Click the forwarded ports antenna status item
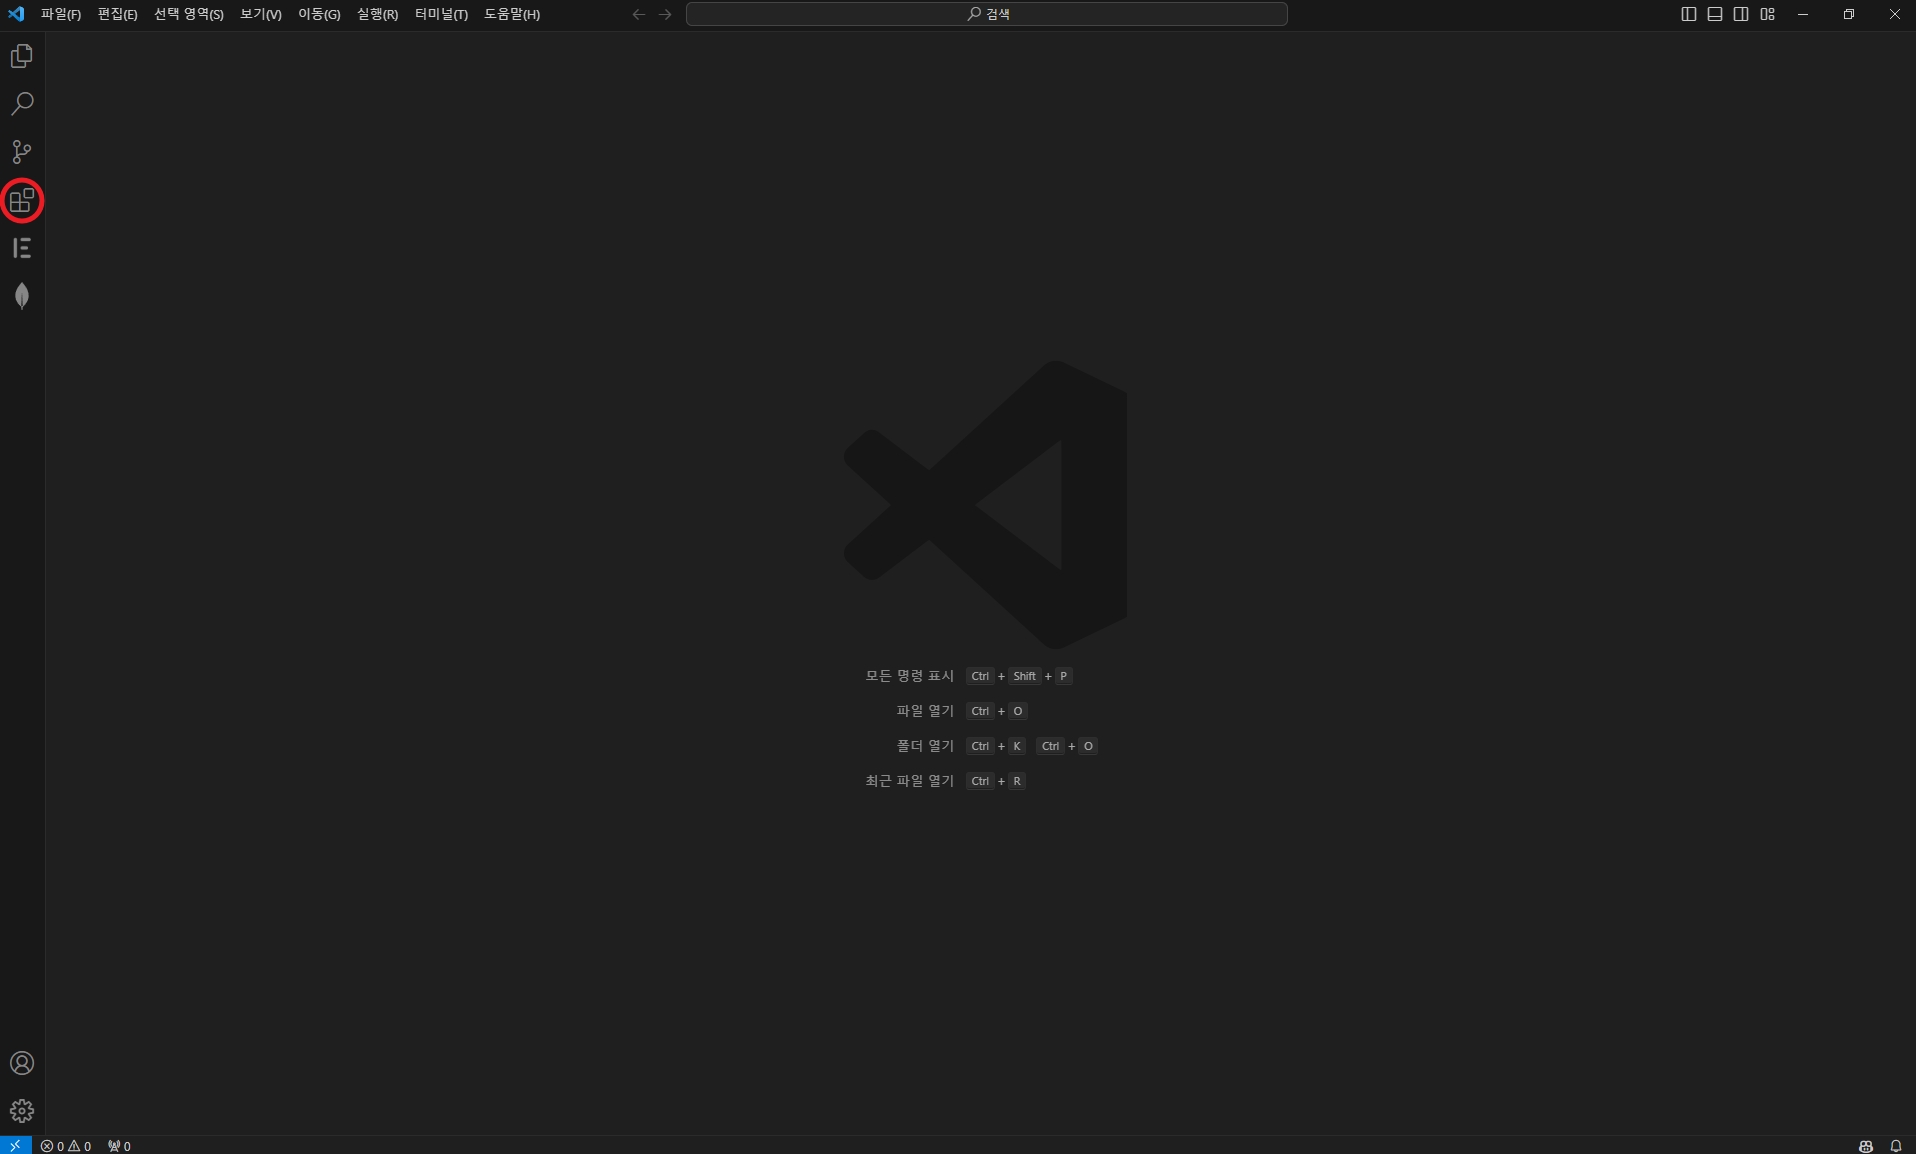The width and height of the screenshot is (1916, 1154). pos(119,1146)
